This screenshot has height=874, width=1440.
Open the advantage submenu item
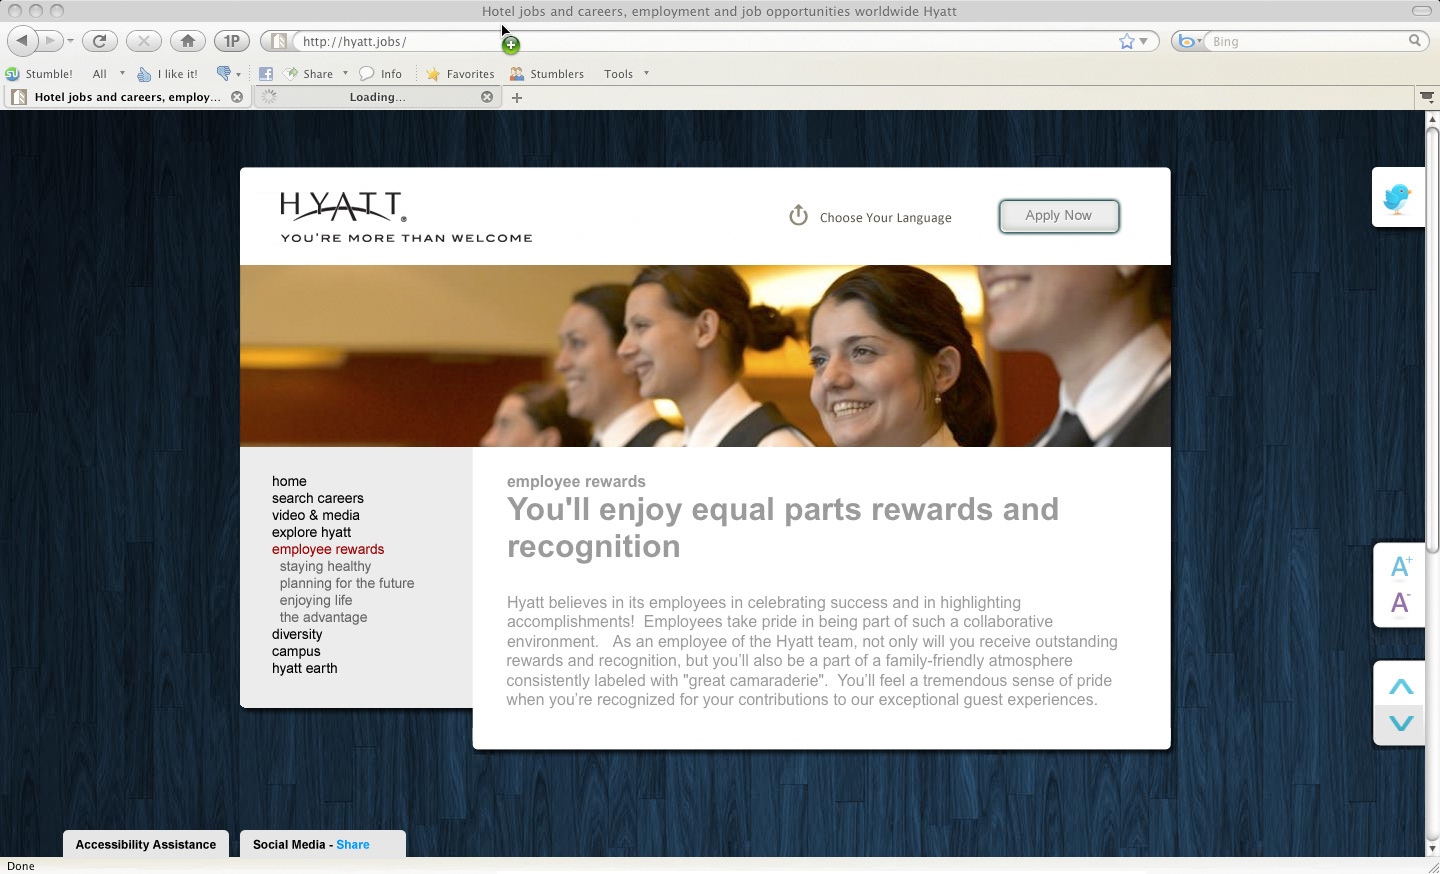[x=323, y=617]
